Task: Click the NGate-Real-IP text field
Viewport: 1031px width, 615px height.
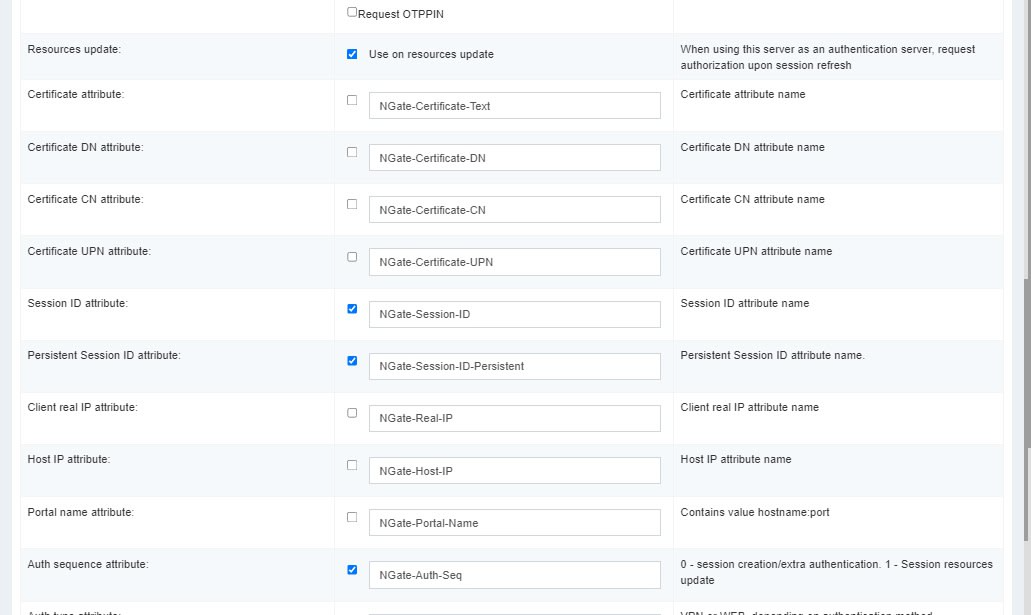Action: (514, 418)
